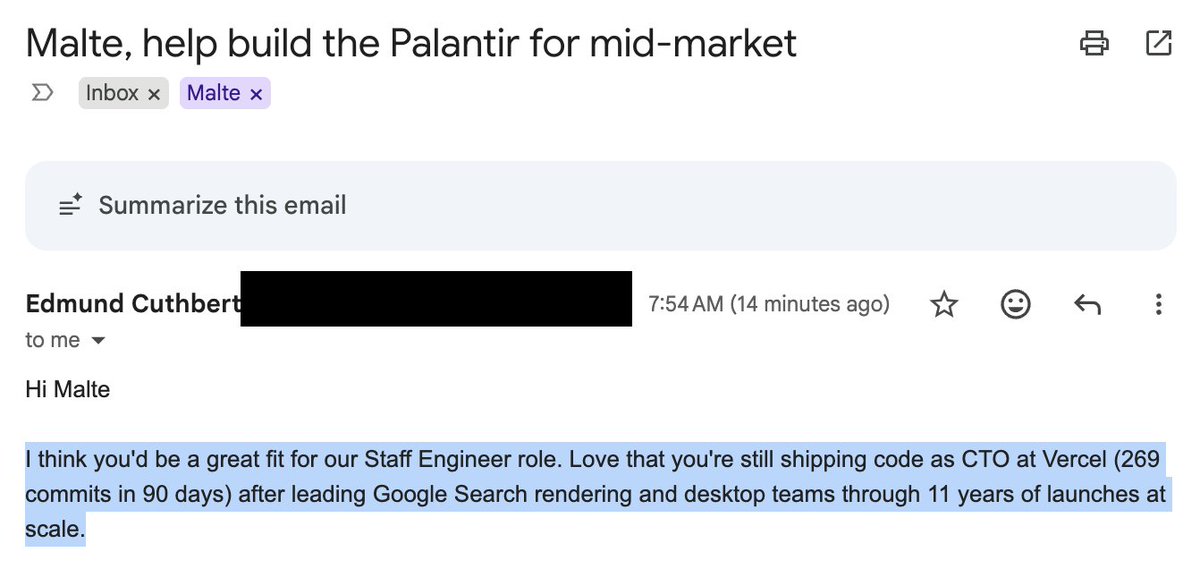The width and height of the screenshot is (1200, 569).
Task: Expand recipient details arrow next to "to me"
Action: (x=98, y=341)
